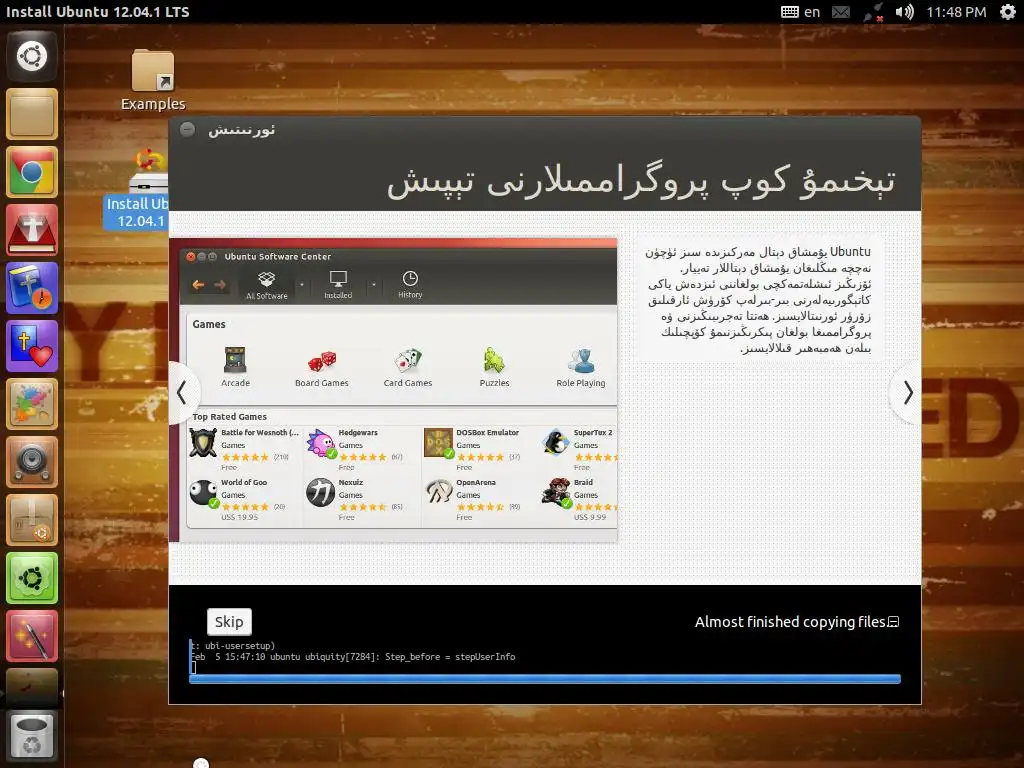The width and height of the screenshot is (1024, 768).
Task: Open the keyboard layout en indicator
Action: point(800,12)
